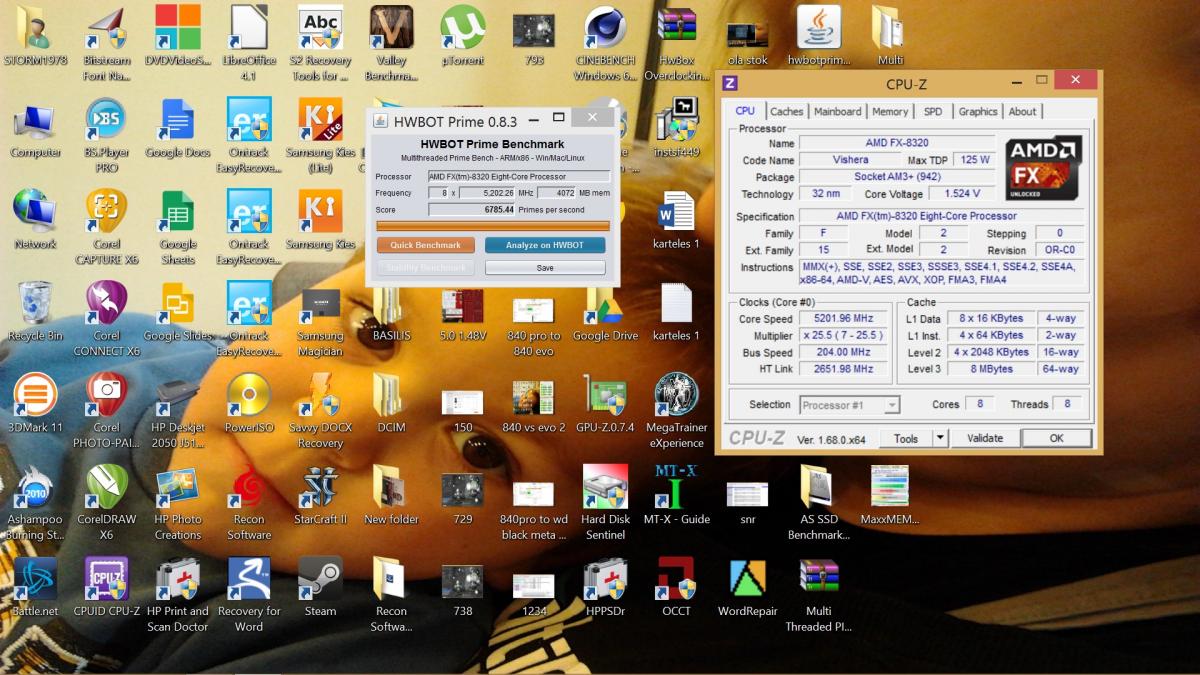Select the Samsung Magician desktop icon
1200x675 pixels.
(x=320, y=319)
